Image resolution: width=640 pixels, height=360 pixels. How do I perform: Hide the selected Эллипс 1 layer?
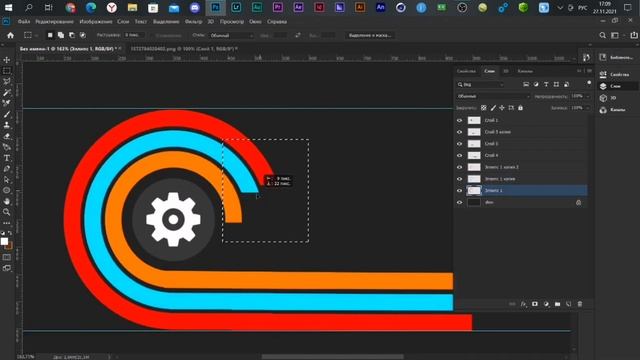point(460,191)
